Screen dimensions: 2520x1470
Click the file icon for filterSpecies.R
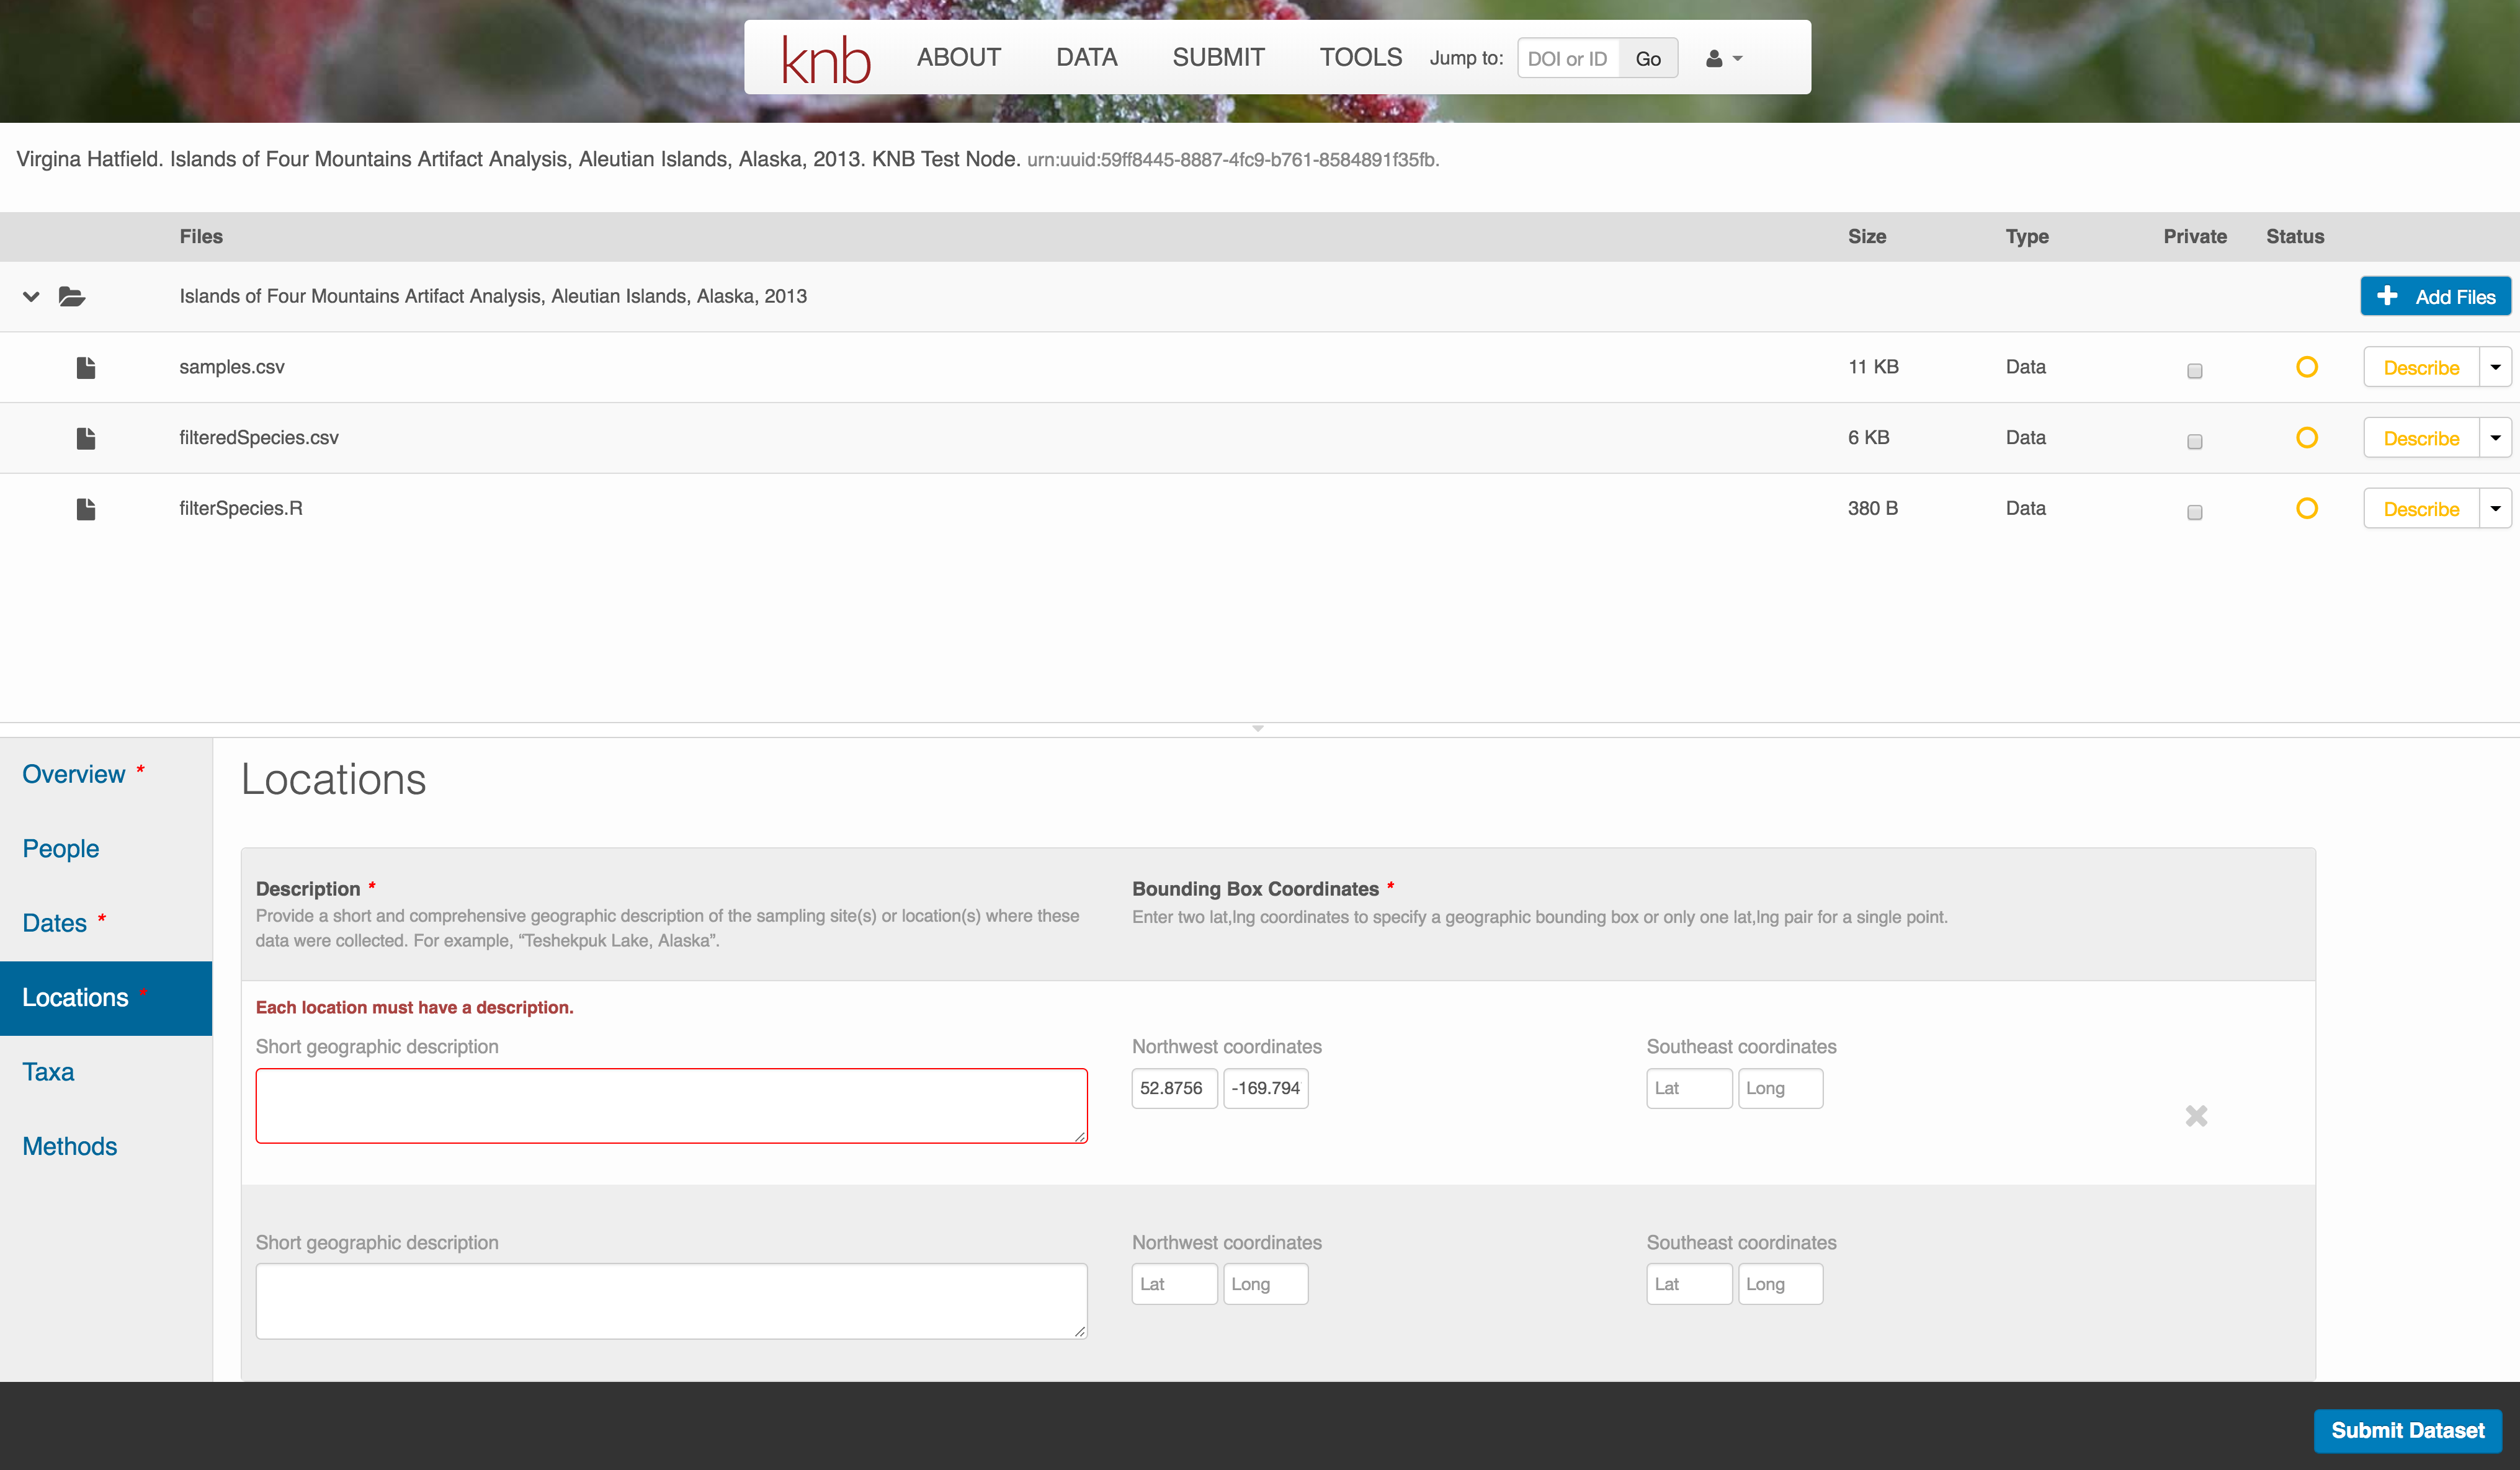pyautogui.click(x=86, y=509)
